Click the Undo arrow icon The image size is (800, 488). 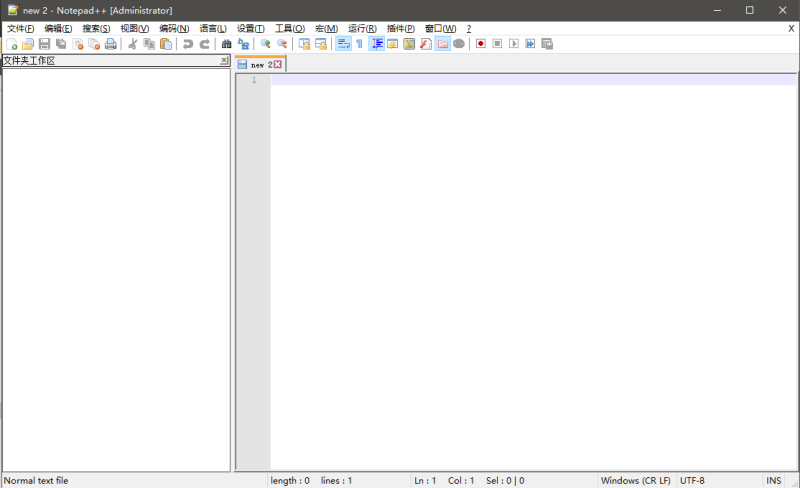pos(188,44)
